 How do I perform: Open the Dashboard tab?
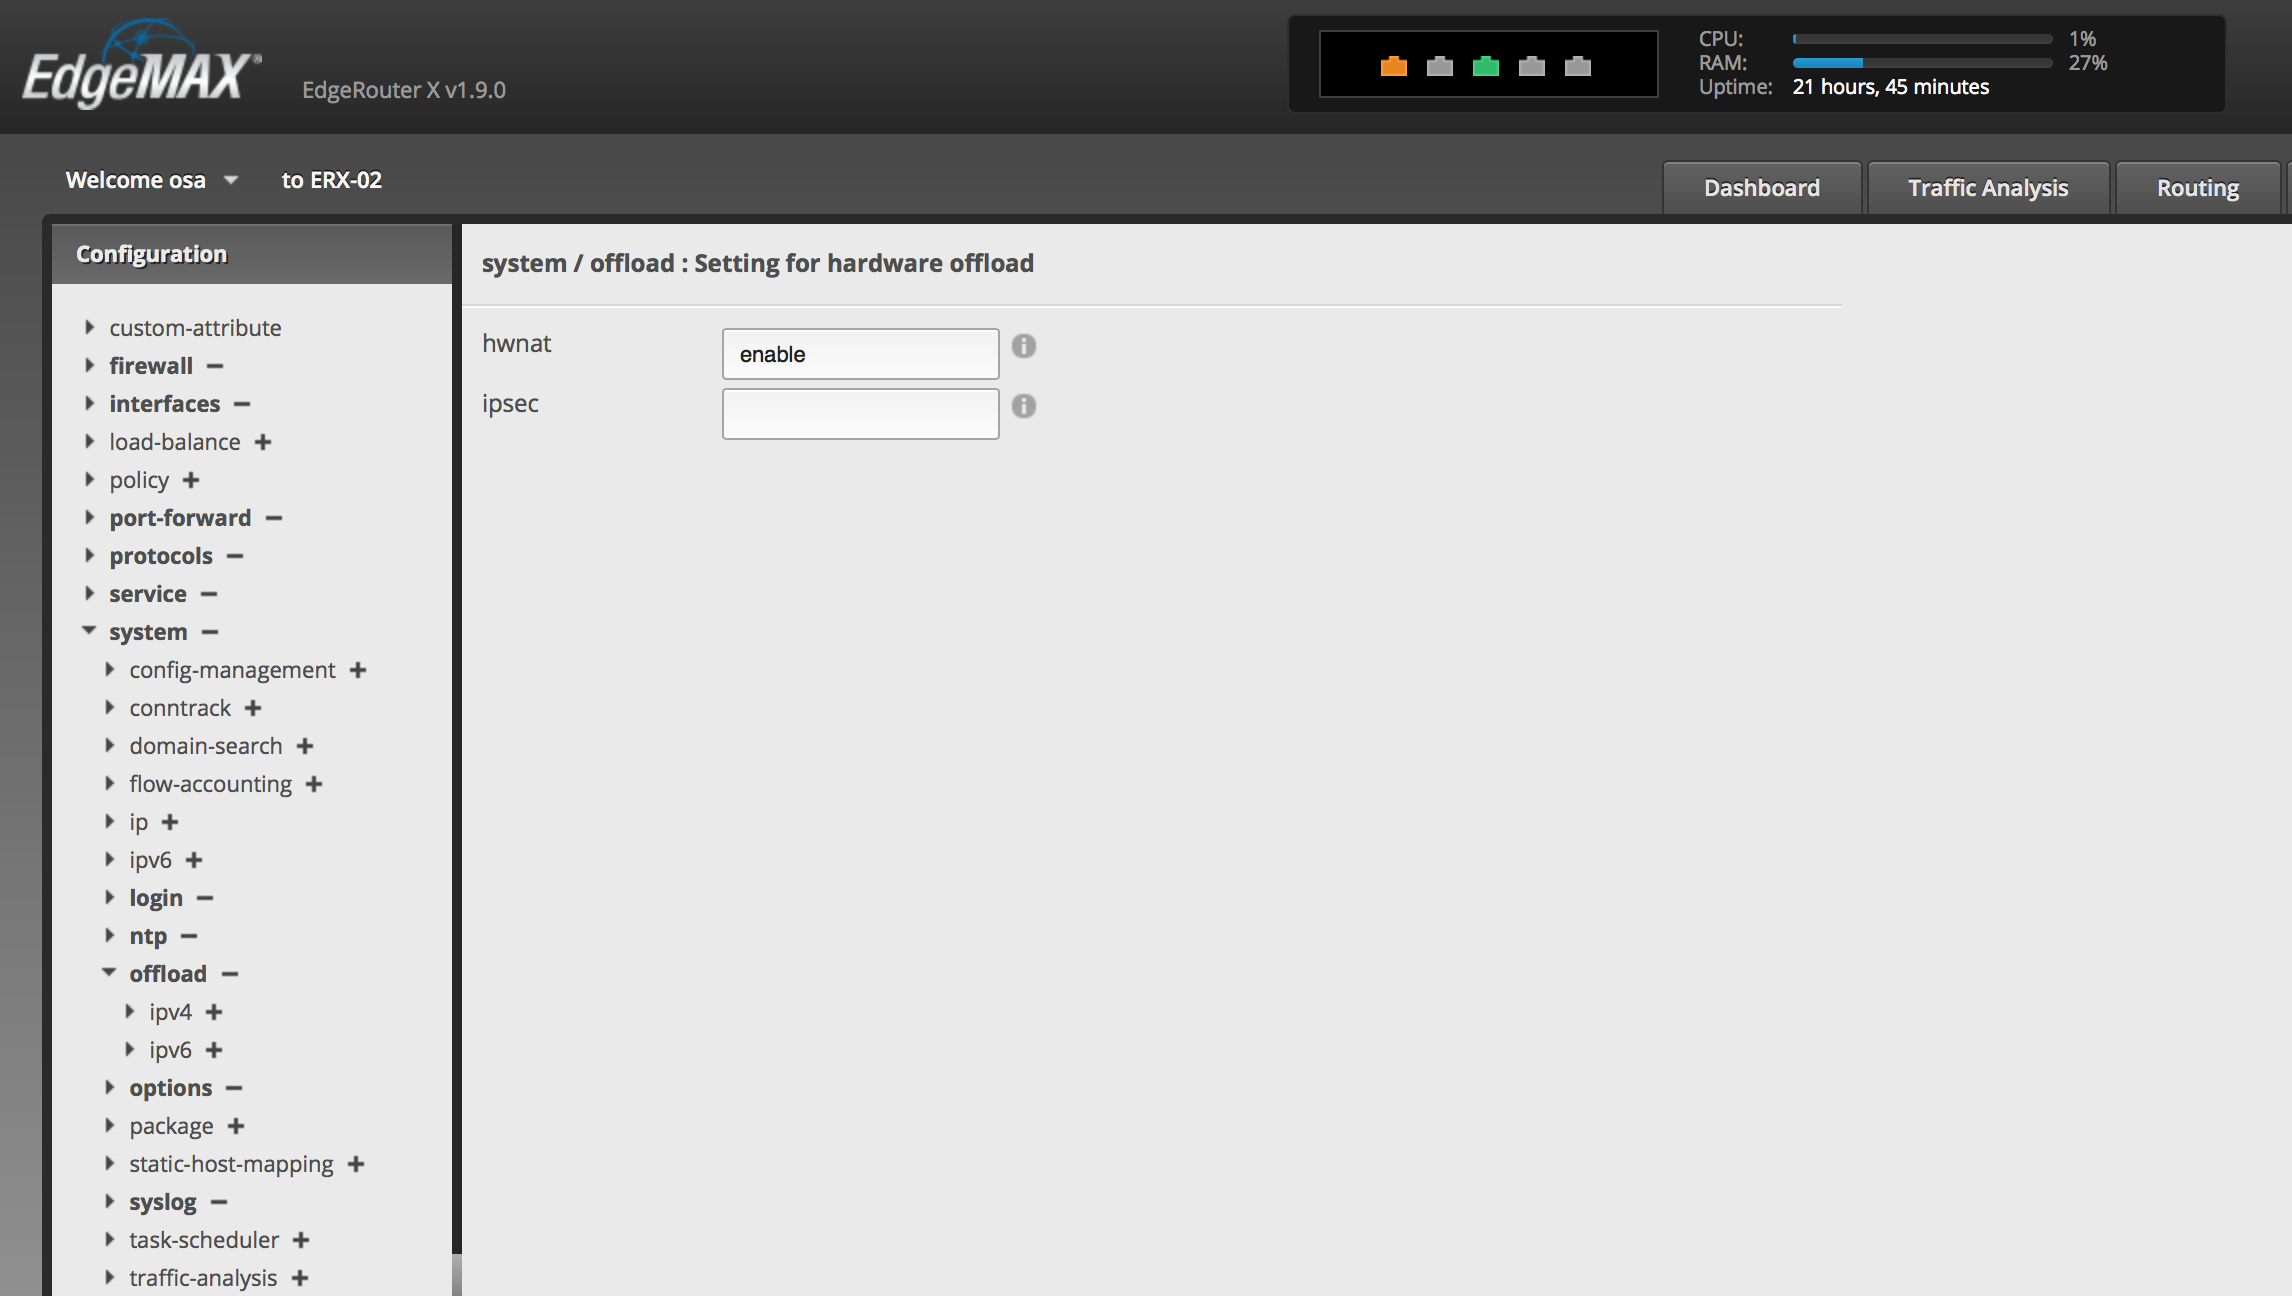click(x=1762, y=188)
